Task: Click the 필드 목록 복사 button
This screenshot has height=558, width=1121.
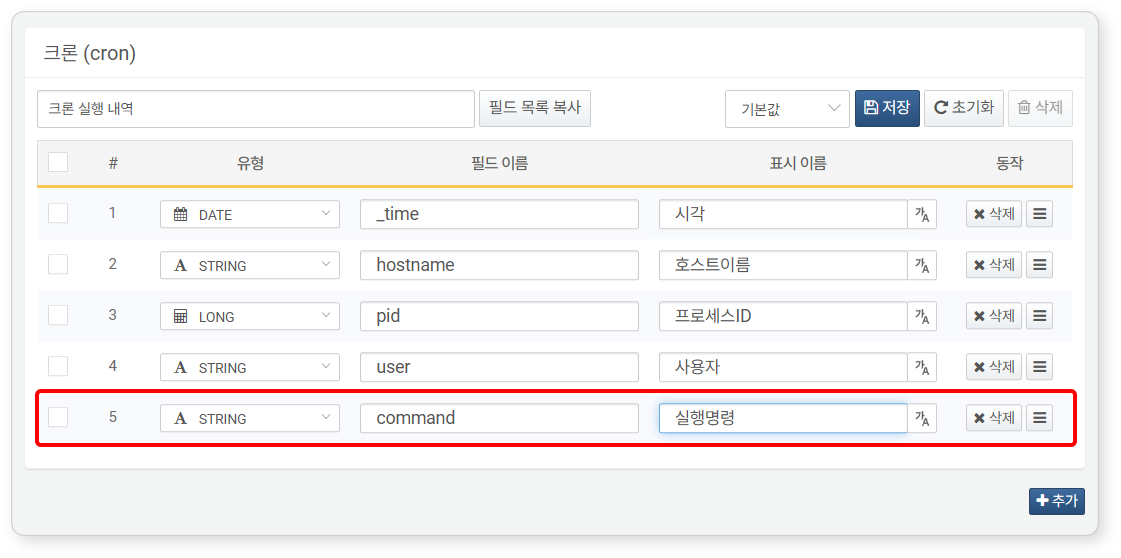Action: [535, 109]
